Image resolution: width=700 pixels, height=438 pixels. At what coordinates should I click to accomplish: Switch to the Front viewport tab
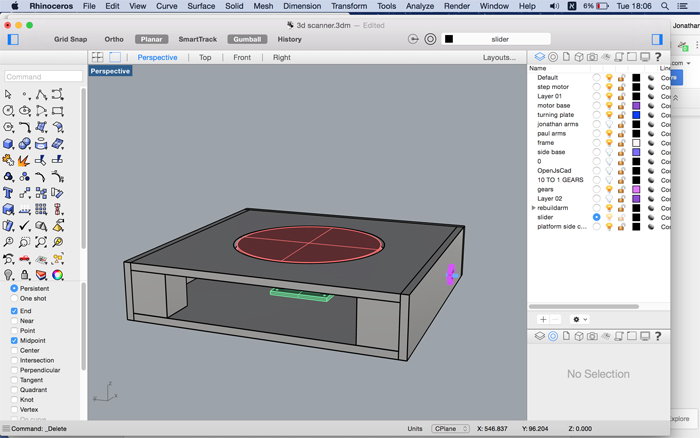242,57
